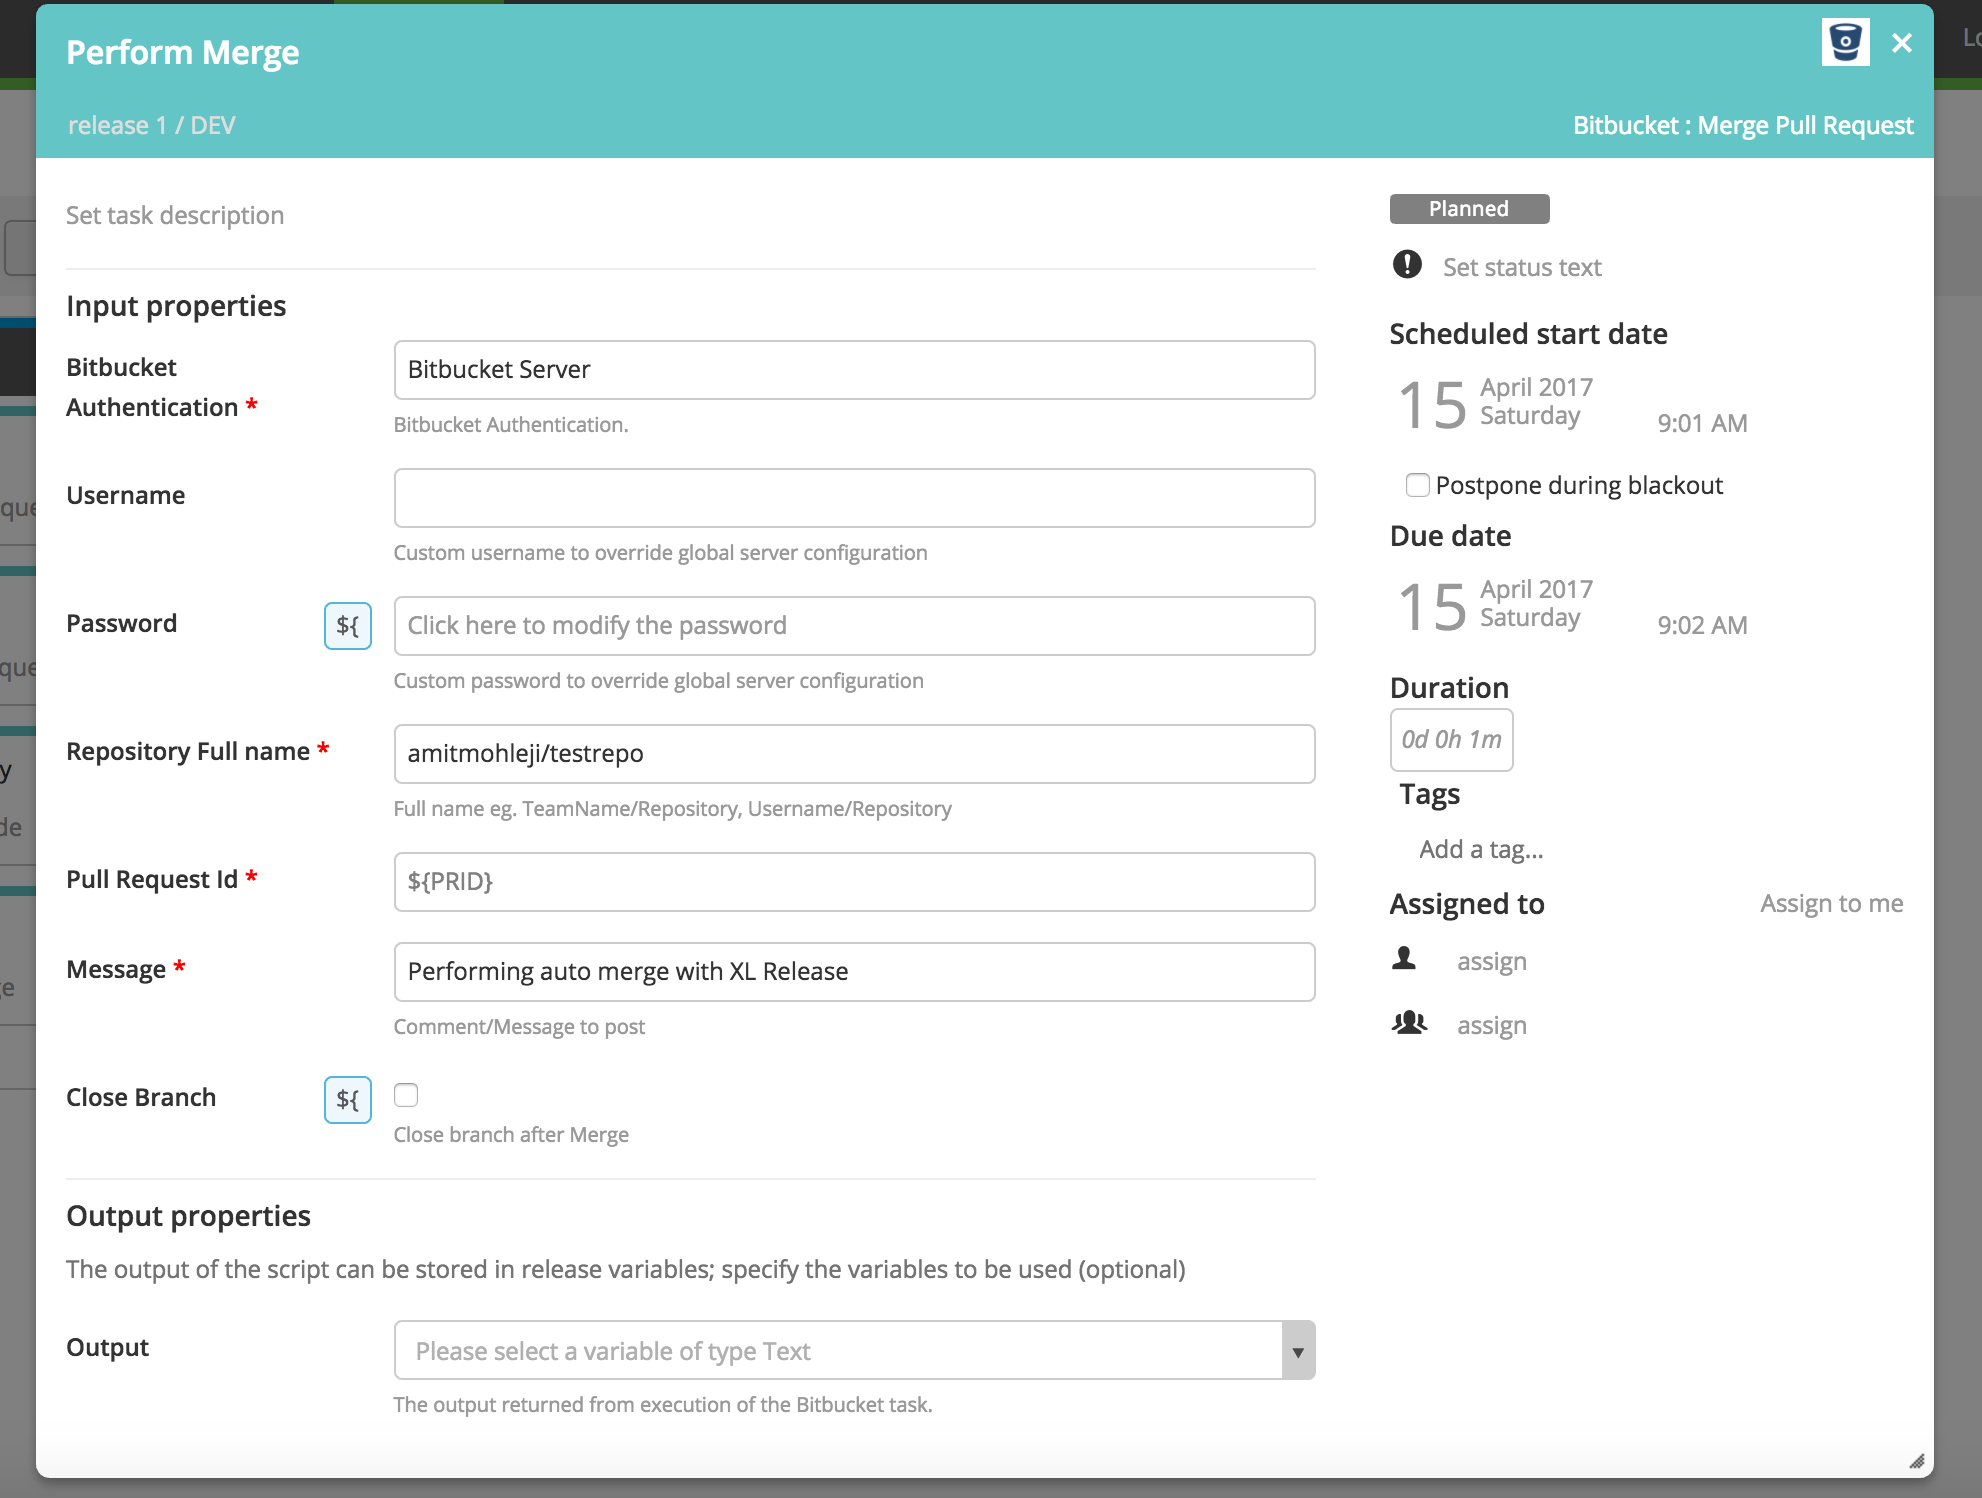
Task: Close the Perform Merge dialog
Action: pyautogui.click(x=1902, y=43)
